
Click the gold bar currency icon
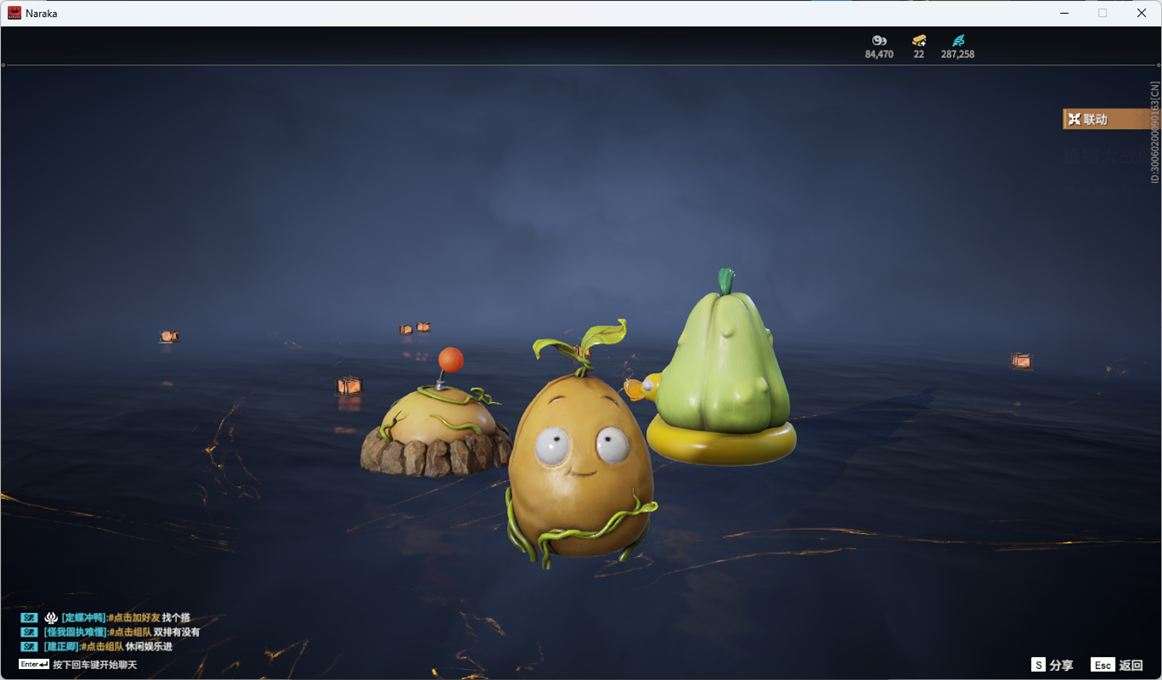coord(918,40)
